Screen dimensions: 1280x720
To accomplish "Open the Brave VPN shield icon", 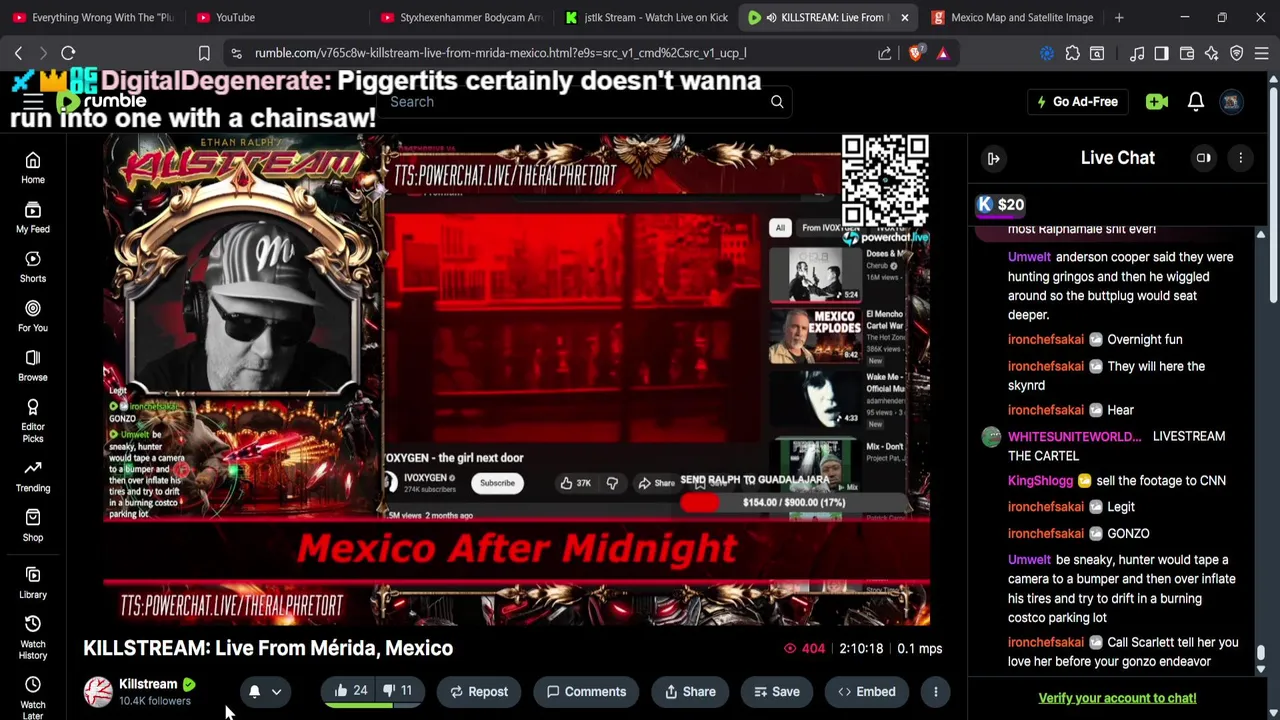I will click(1237, 53).
